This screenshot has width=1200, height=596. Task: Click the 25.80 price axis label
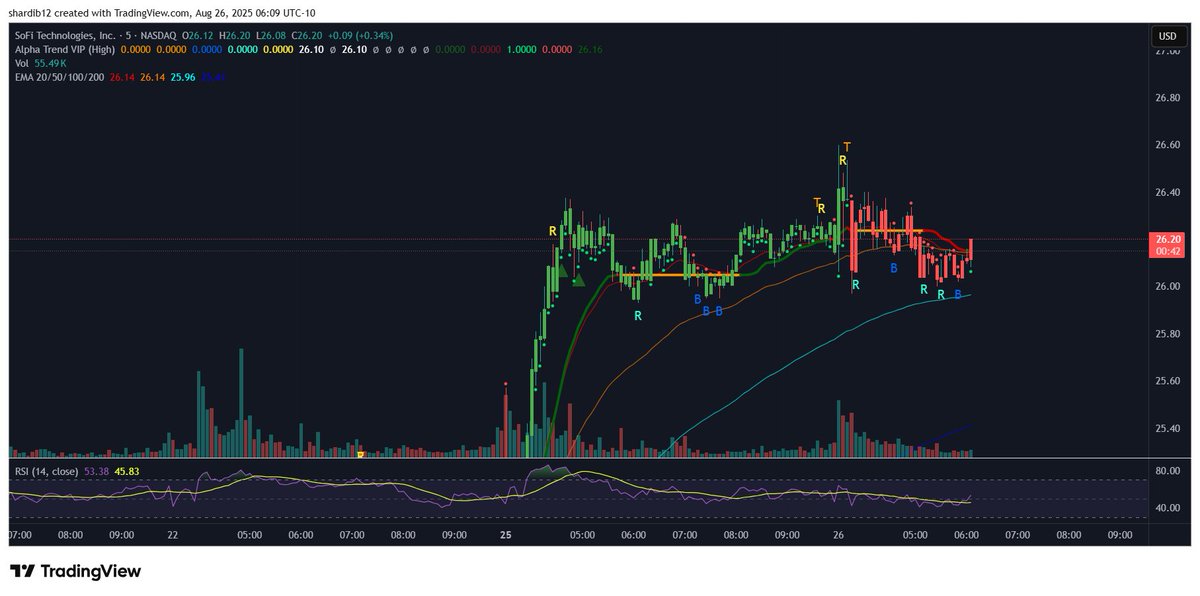[1167, 333]
